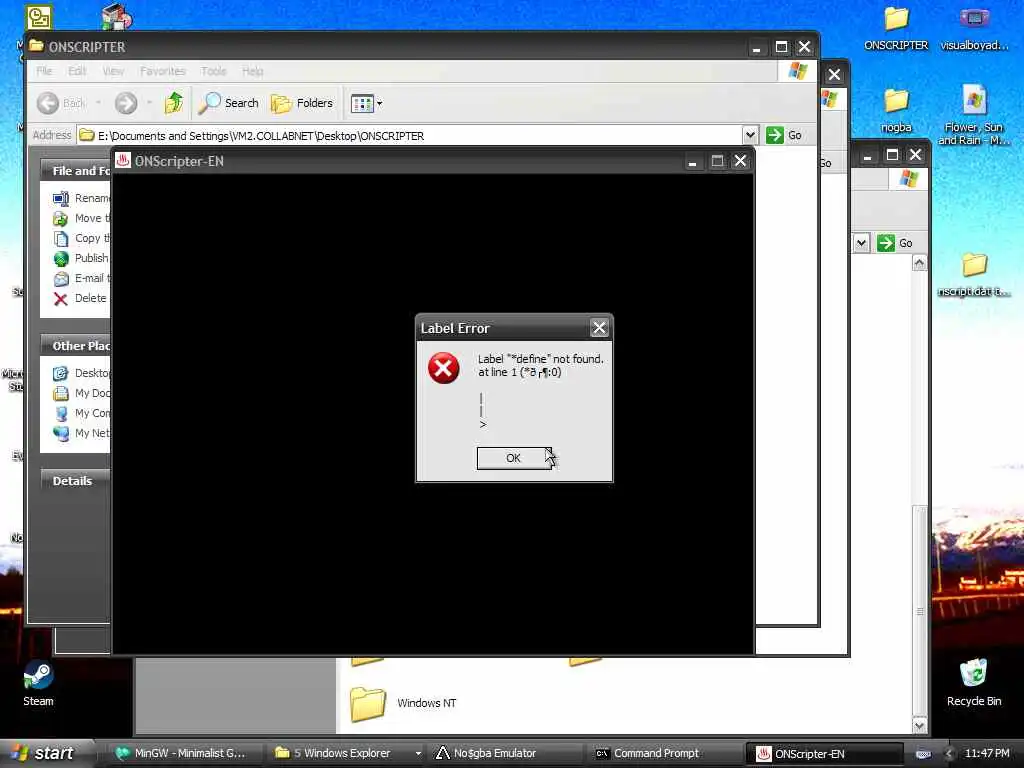
Task: Collapse the Other Places panel header
Action: (75, 345)
